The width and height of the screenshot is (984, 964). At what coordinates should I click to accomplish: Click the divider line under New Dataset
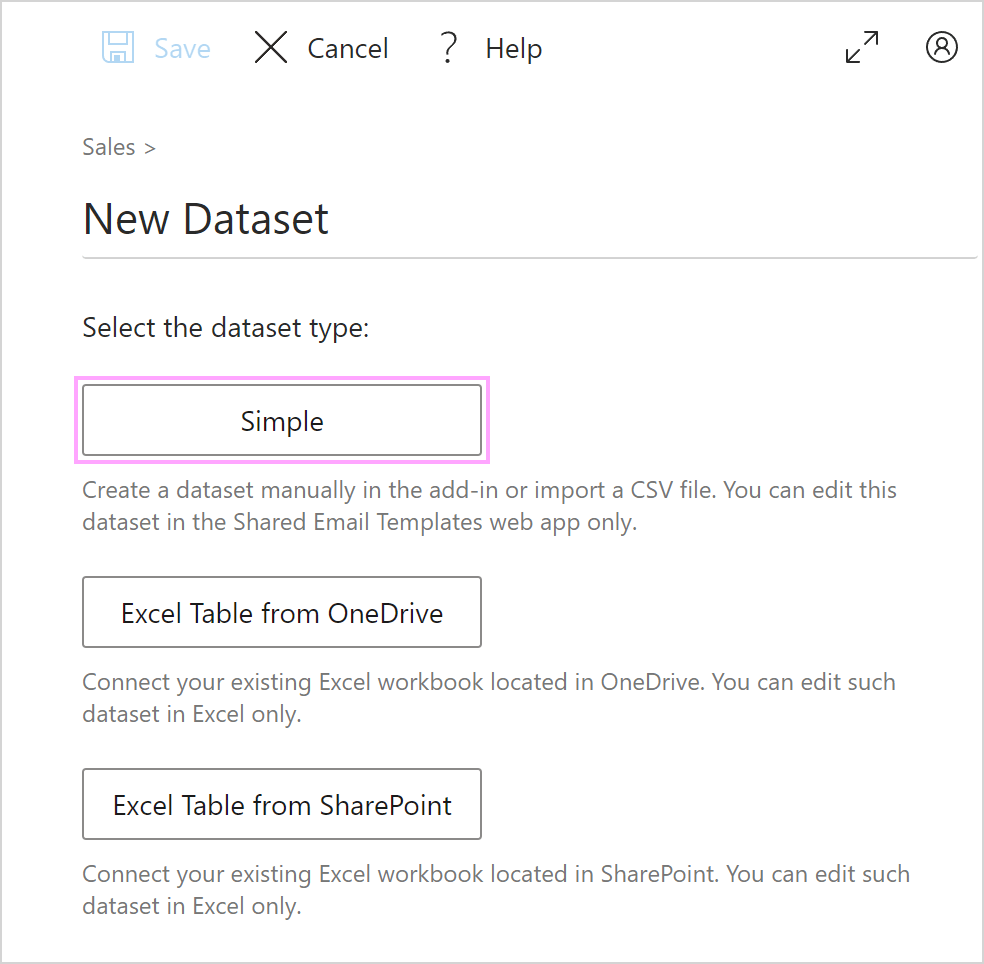(x=530, y=257)
